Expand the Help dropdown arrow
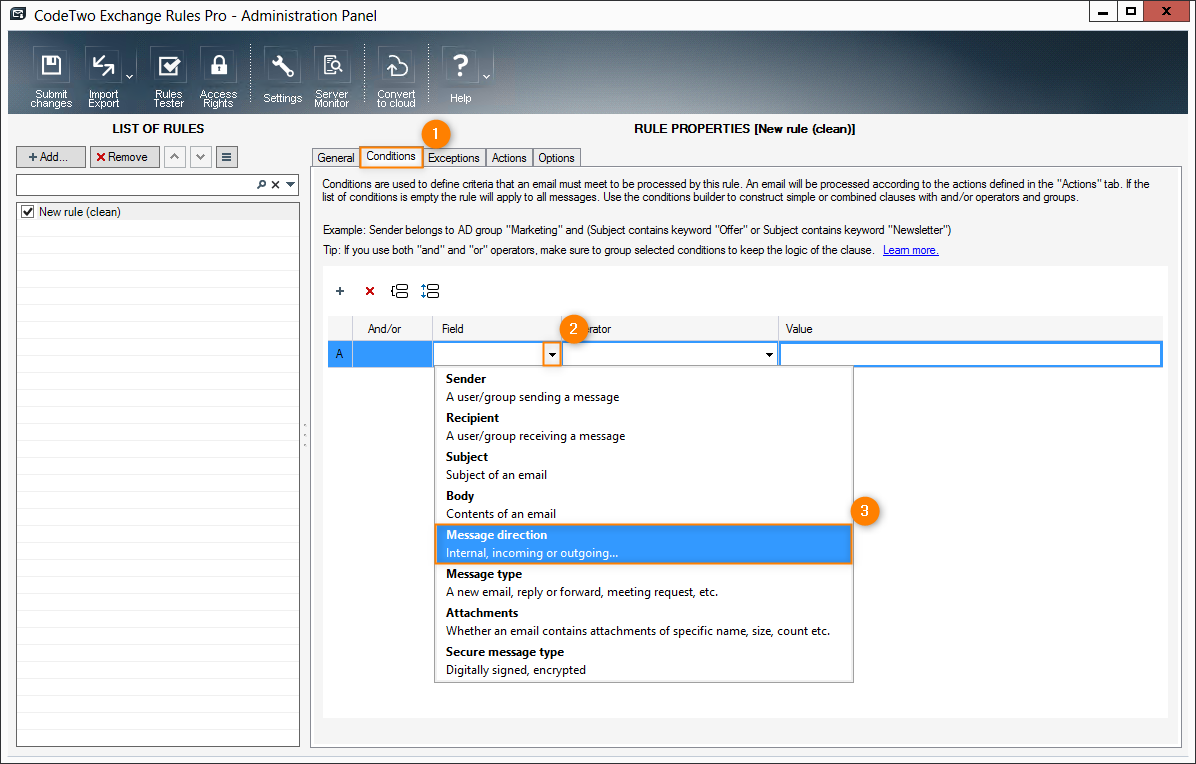 [487, 77]
